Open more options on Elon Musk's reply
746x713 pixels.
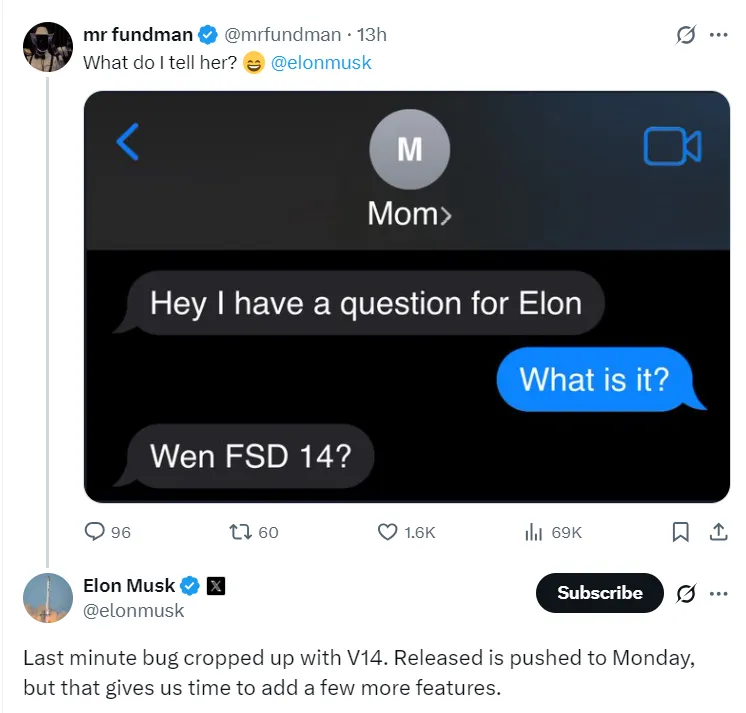[x=718, y=593]
